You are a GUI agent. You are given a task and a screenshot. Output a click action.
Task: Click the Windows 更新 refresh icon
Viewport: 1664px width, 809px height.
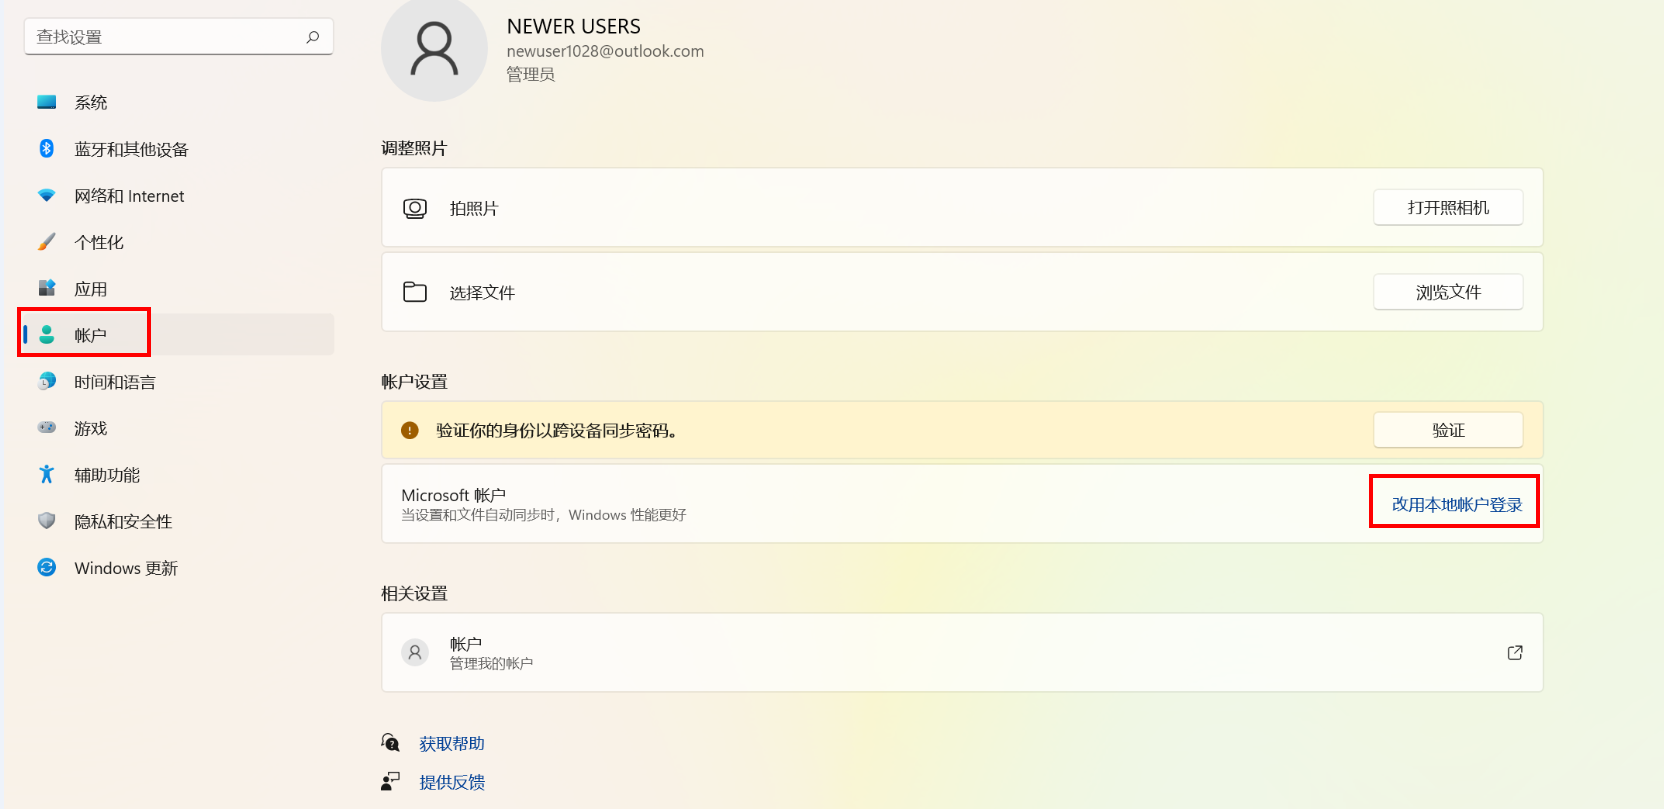[47, 568]
